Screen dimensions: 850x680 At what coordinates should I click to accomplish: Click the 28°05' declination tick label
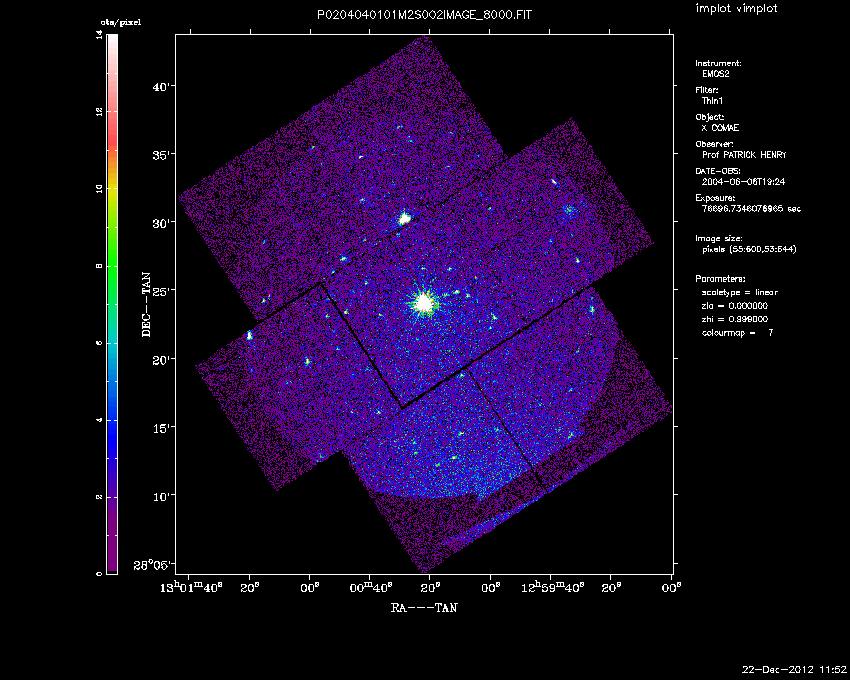coord(152,566)
